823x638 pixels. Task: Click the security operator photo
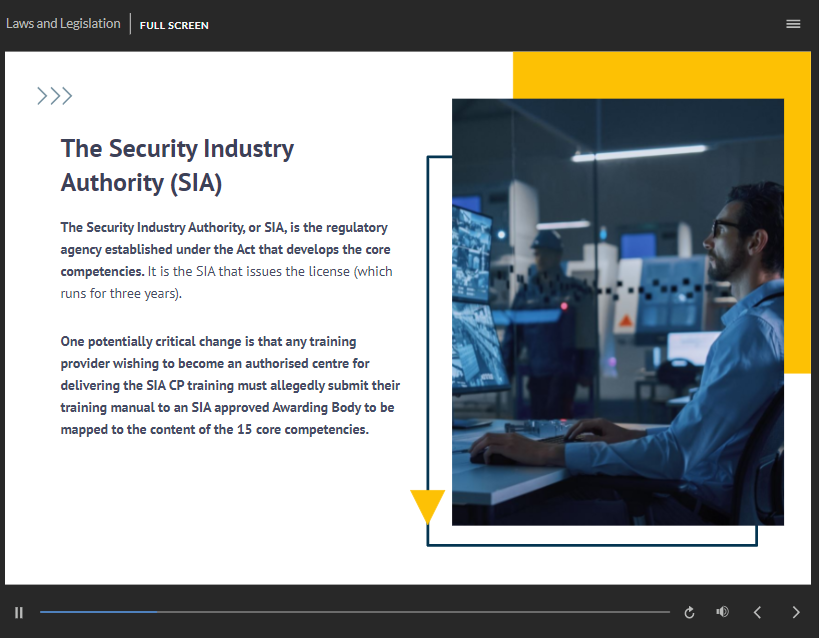pos(618,312)
